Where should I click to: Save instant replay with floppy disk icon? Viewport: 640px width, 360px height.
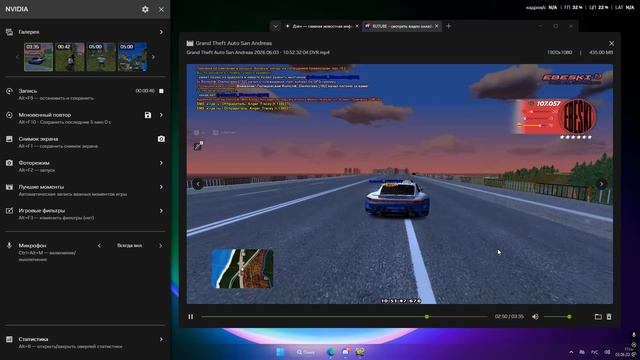(148, 115)
